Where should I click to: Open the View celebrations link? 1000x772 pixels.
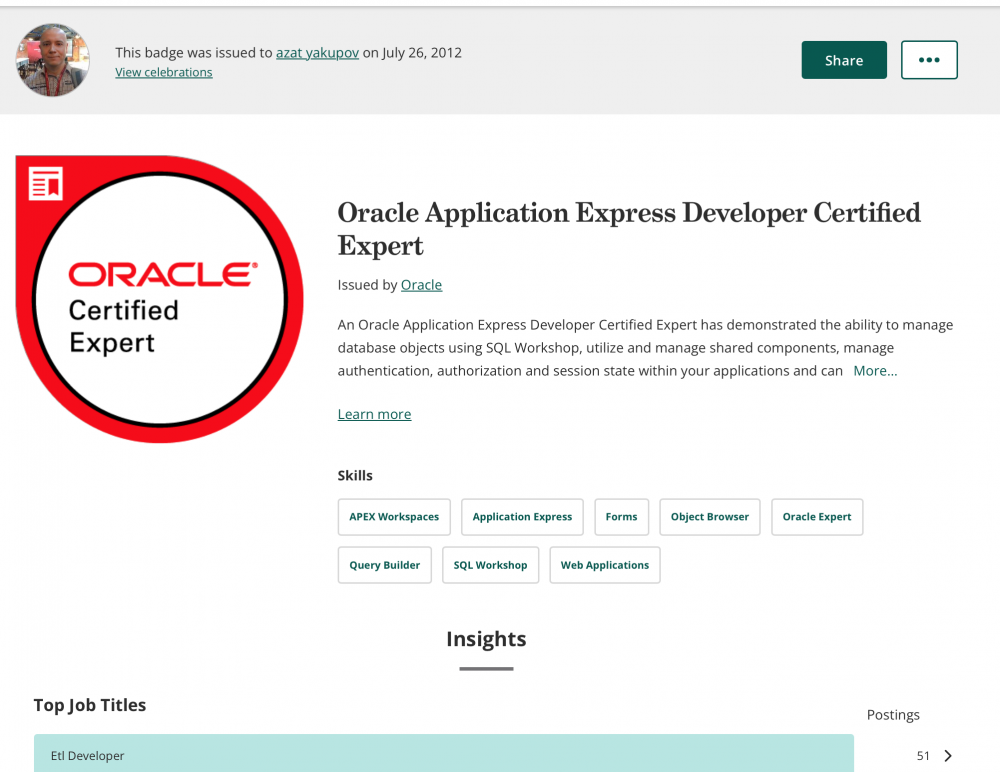click(x=164, y=72)
